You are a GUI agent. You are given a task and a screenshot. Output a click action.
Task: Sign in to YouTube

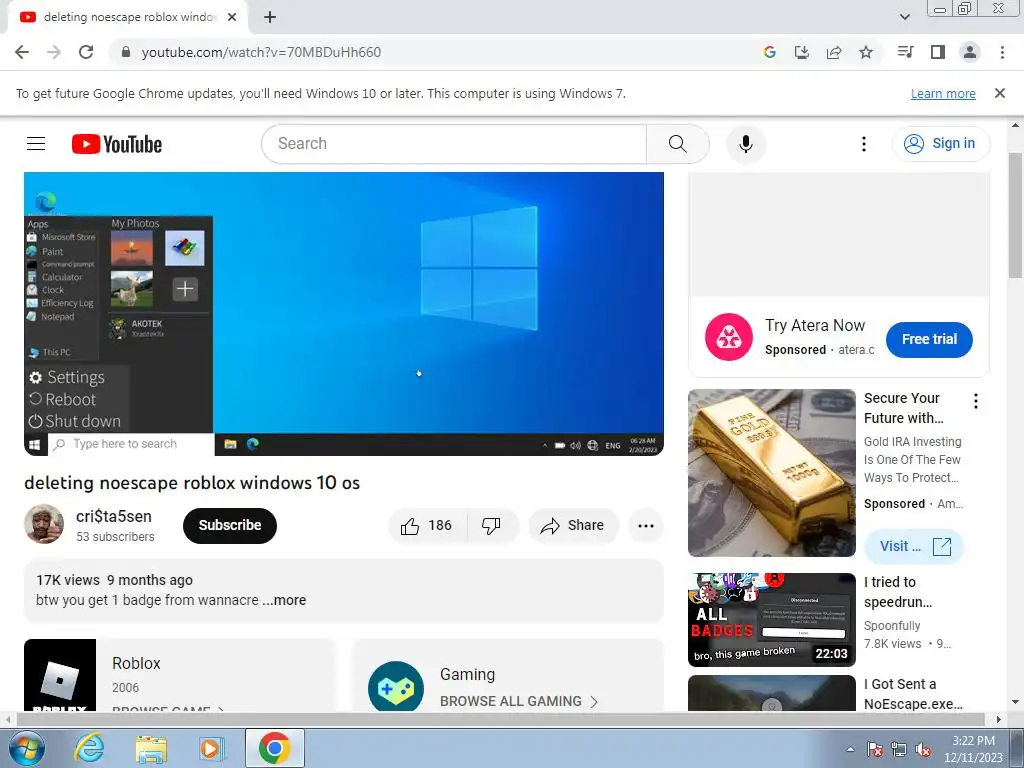940,144
